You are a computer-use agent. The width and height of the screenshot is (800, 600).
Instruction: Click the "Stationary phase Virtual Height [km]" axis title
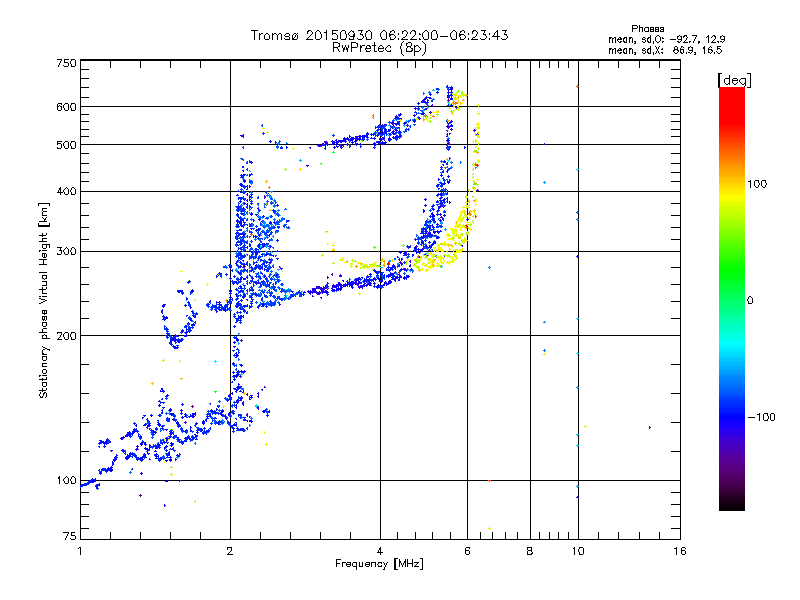point(43,301)
